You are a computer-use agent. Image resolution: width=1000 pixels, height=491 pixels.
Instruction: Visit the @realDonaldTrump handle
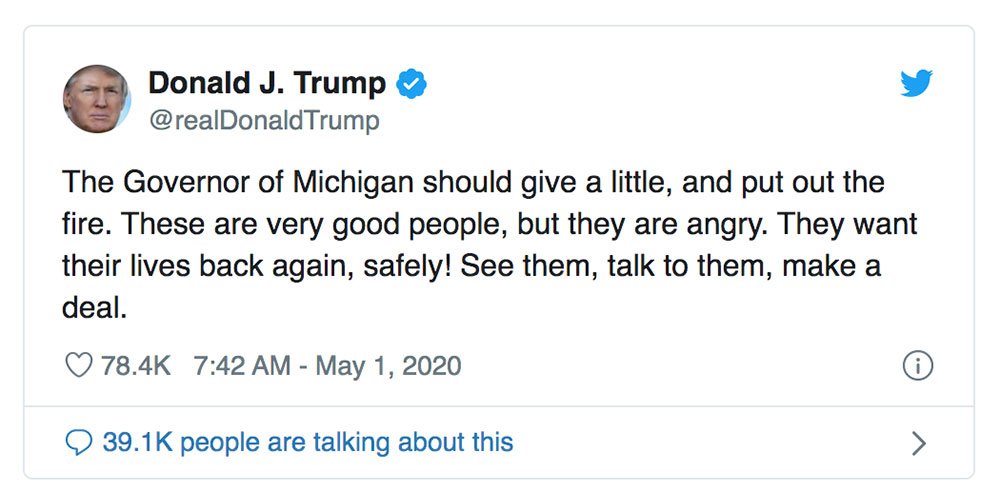(264, 121)
